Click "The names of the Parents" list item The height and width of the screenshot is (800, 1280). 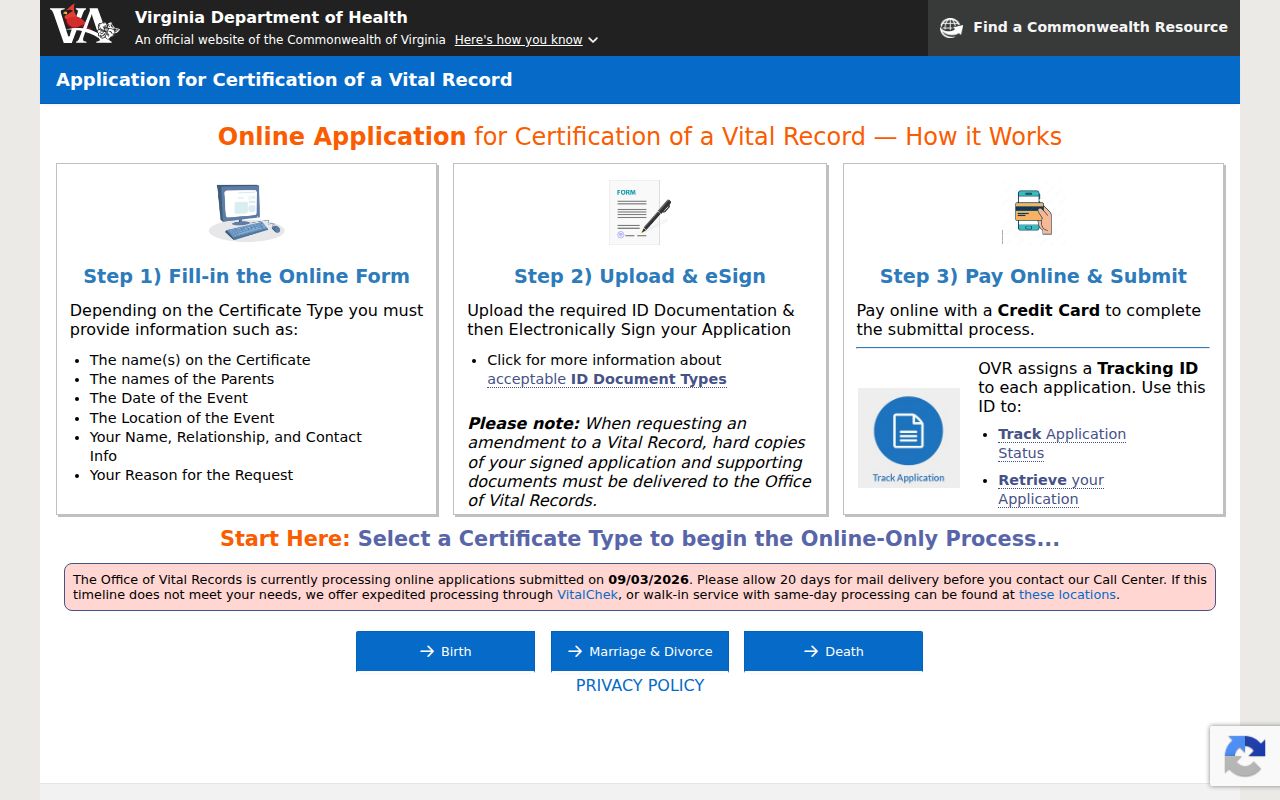click(182, 379)
